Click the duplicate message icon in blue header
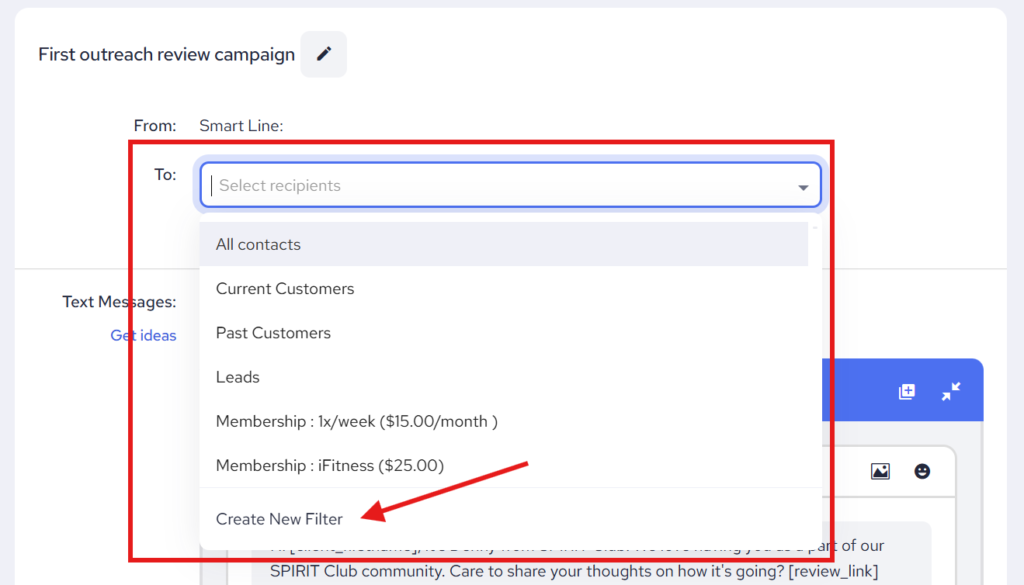Viewport: 1024px width, 585px height. point(907,392)
